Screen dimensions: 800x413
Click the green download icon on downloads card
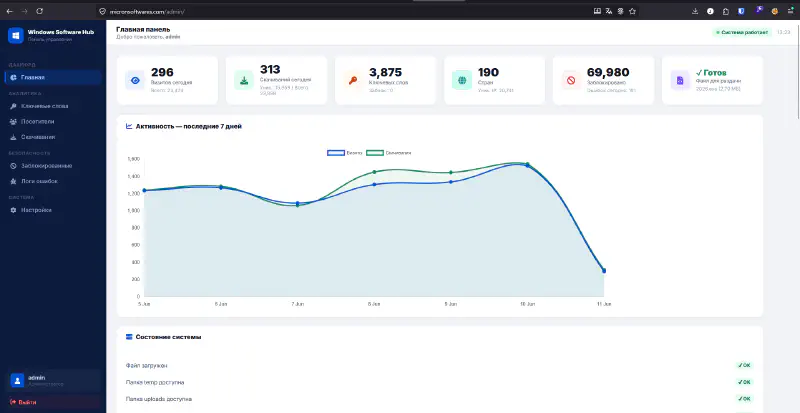(x=244, y=80)
